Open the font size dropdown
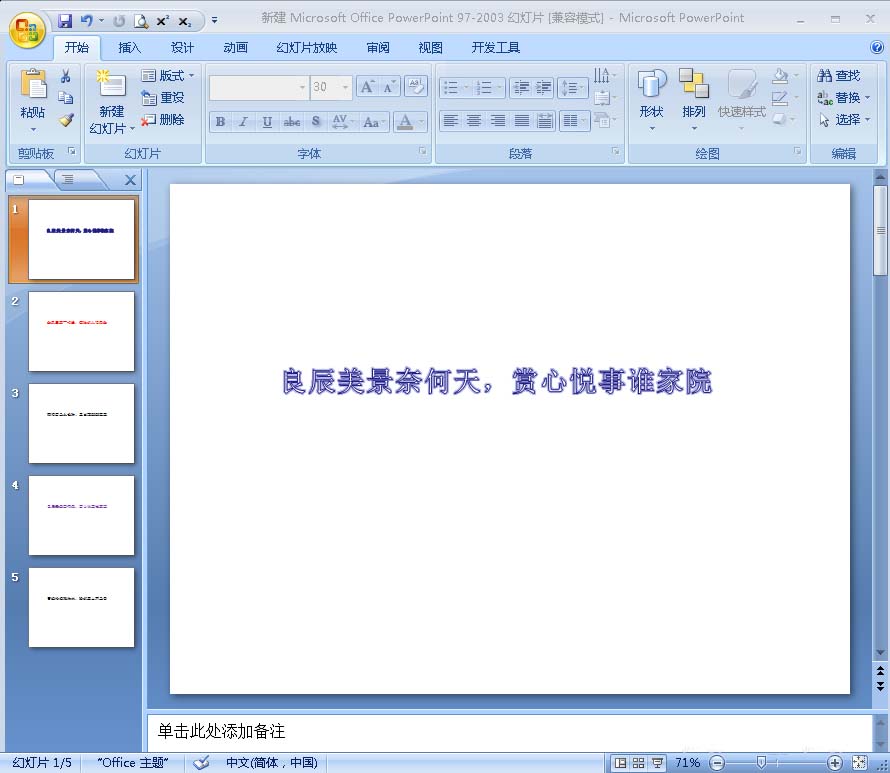 click(x=346, y=88)
